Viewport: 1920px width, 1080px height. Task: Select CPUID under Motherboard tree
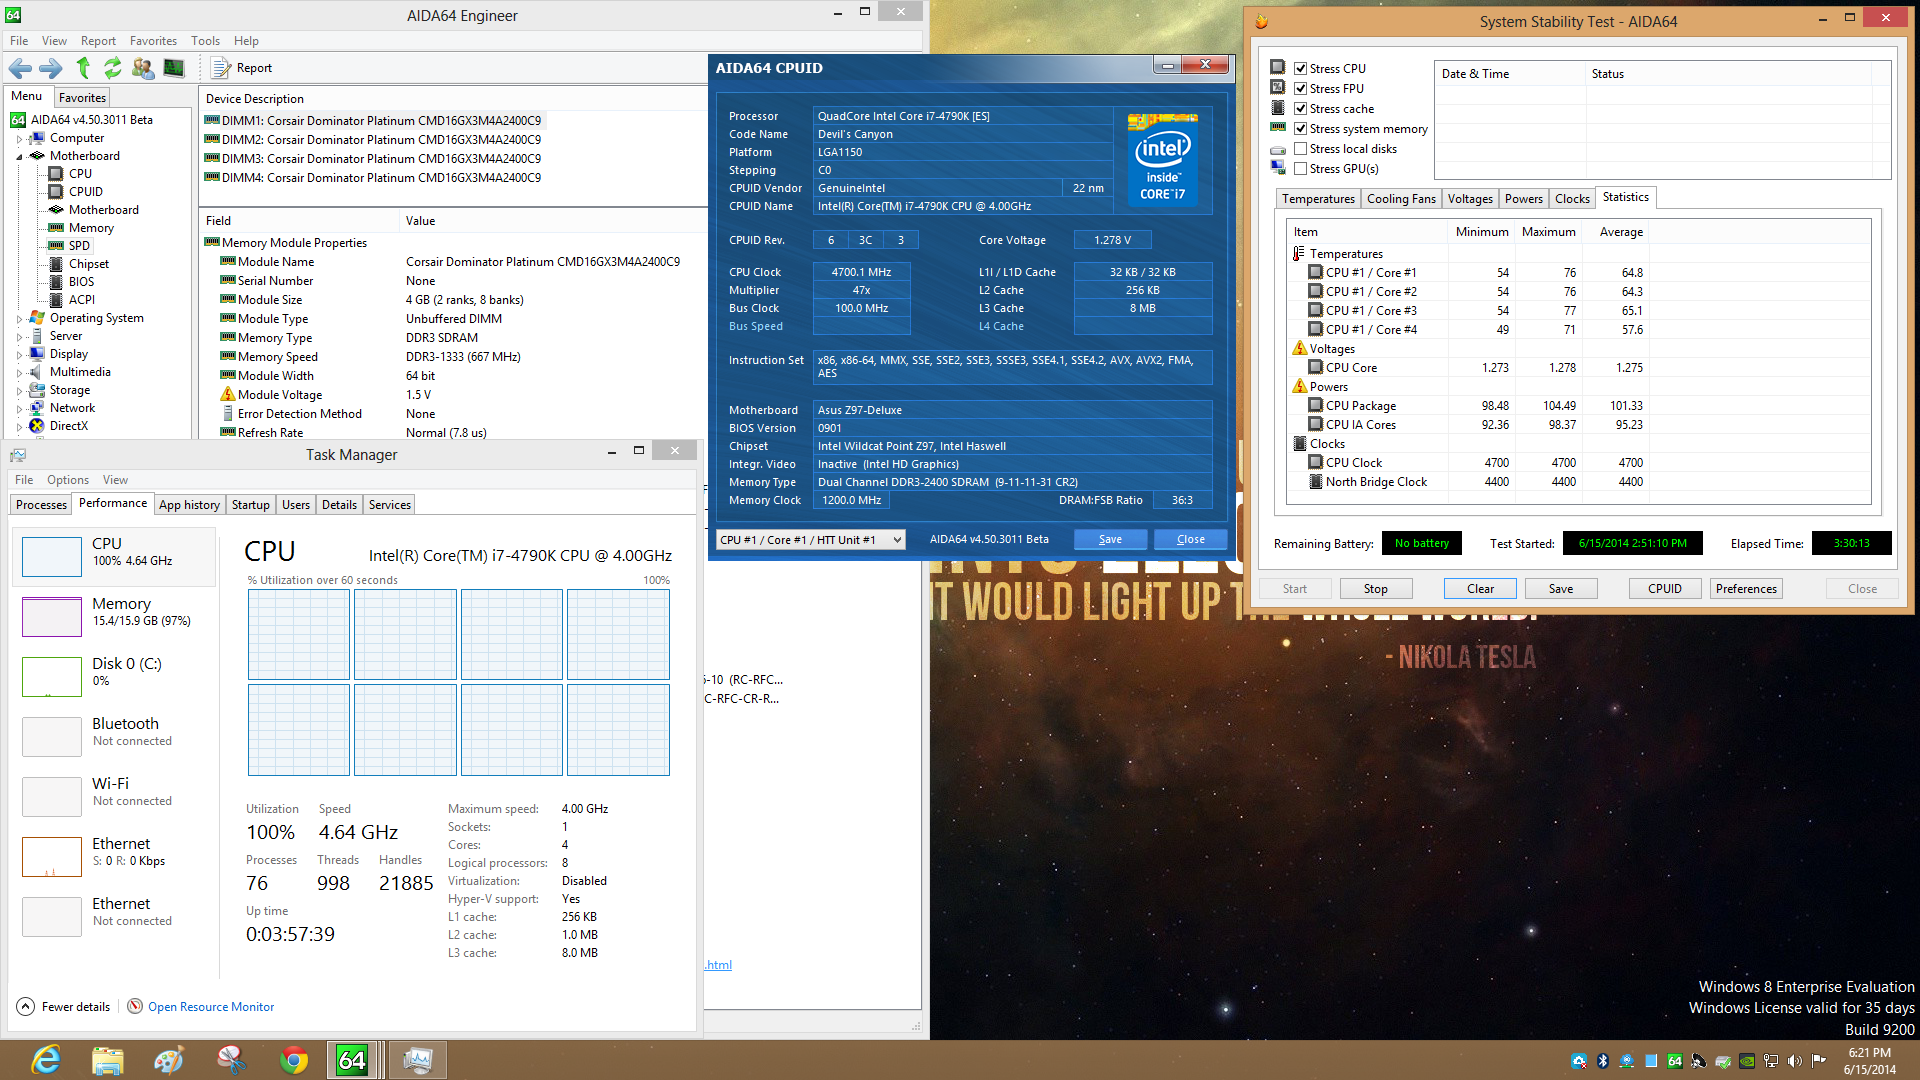point(86,192)
